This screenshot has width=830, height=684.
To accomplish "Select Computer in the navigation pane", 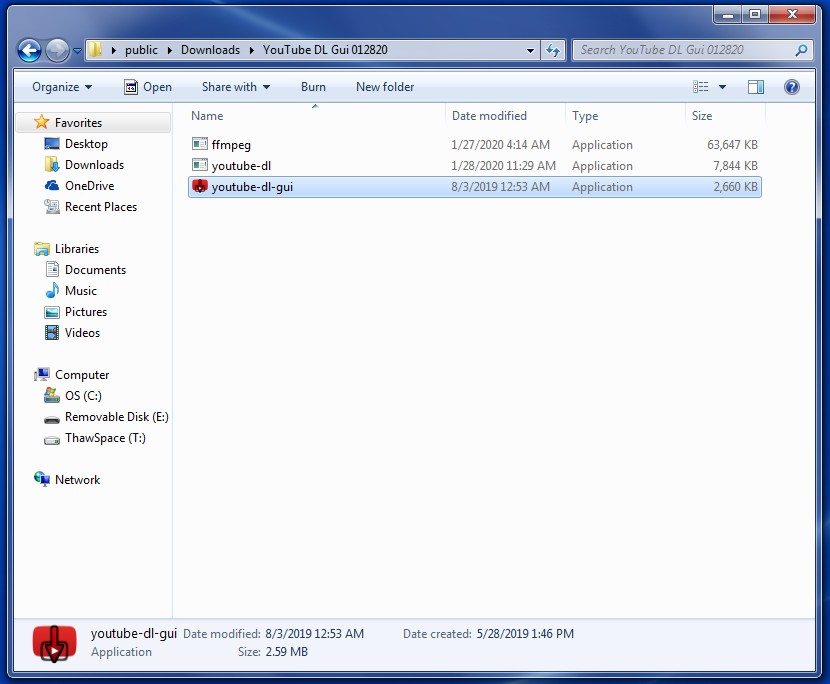I will point(82,375).
